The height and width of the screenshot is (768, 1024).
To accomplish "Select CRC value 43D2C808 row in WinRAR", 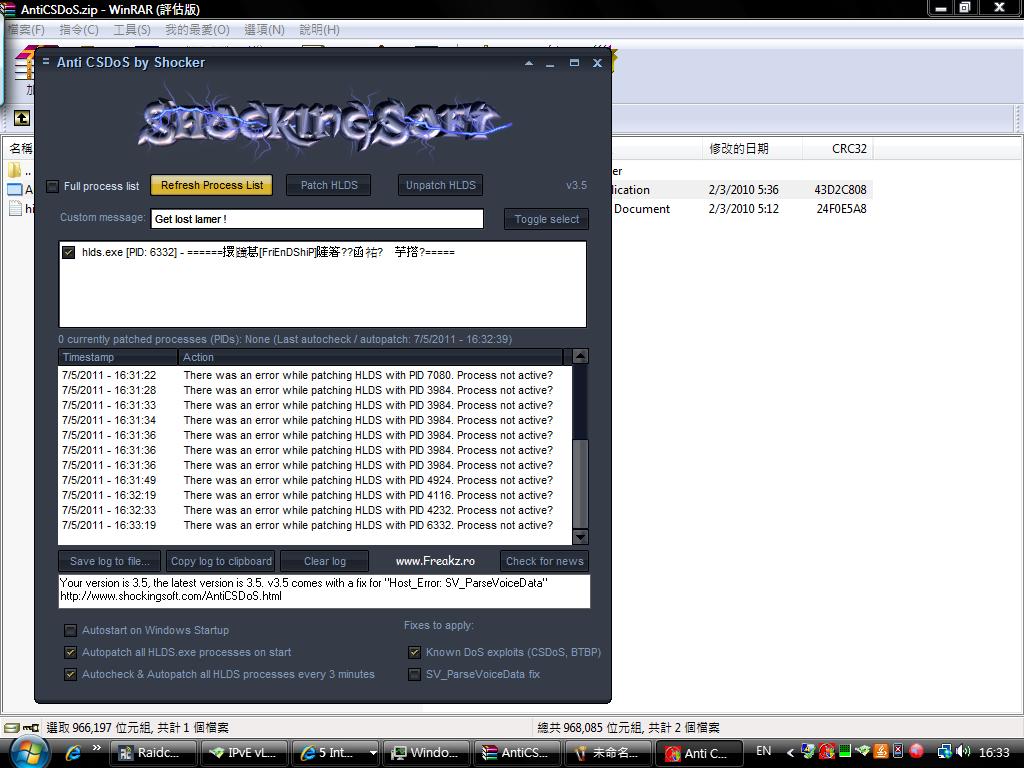I will tap(840, 189).
